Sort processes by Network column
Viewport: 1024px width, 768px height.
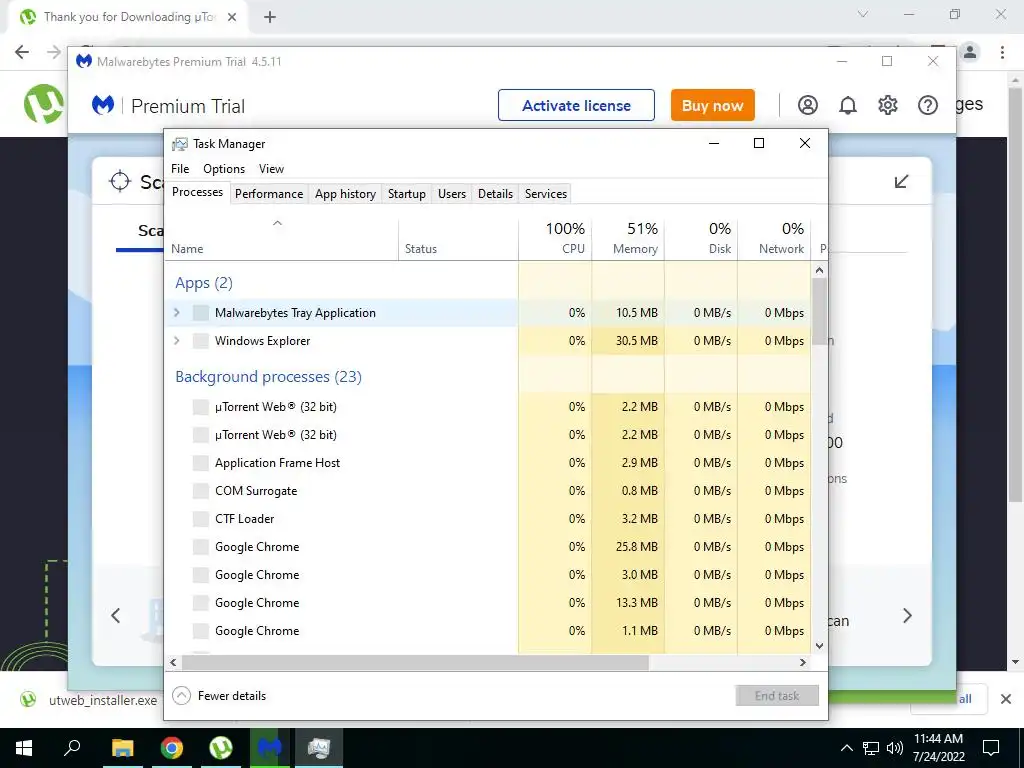coord(775,239)
